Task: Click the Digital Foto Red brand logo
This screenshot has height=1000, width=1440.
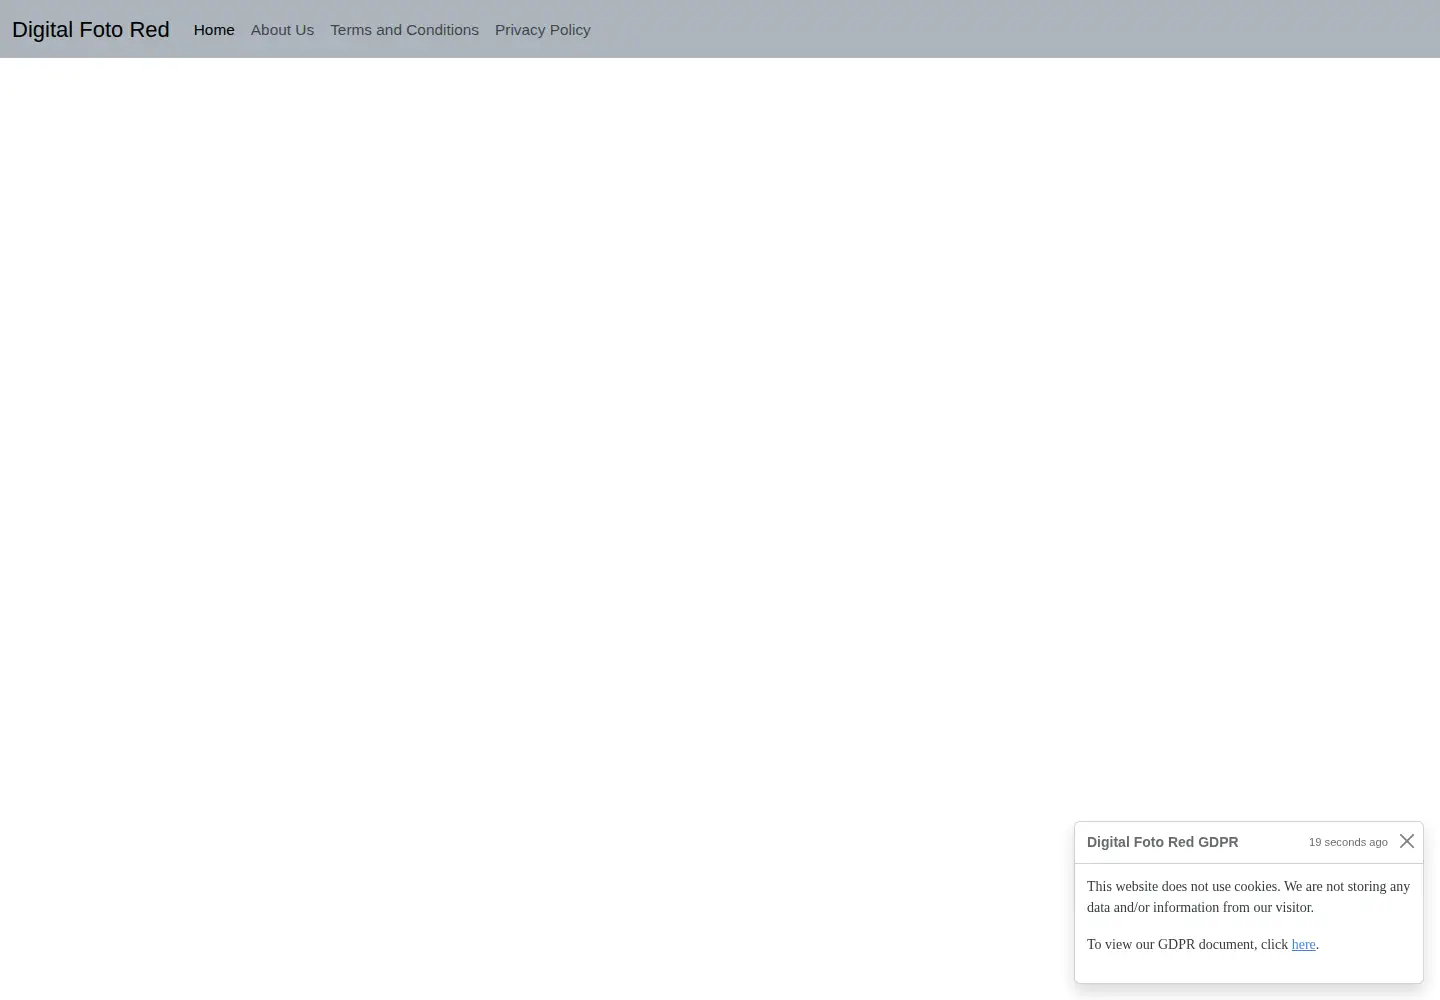Action: 91,30
